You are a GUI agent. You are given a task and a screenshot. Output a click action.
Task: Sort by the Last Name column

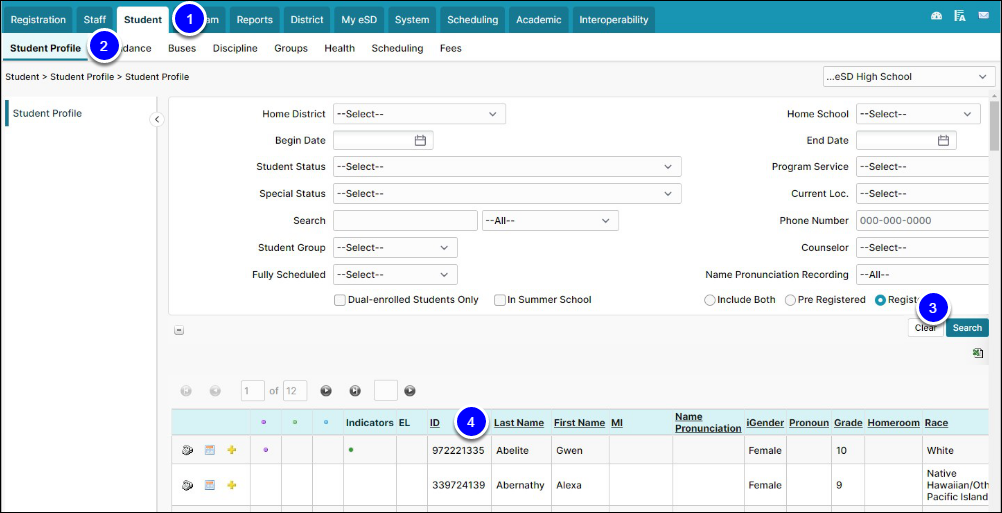pyautogui.click(x=519, y=423)
